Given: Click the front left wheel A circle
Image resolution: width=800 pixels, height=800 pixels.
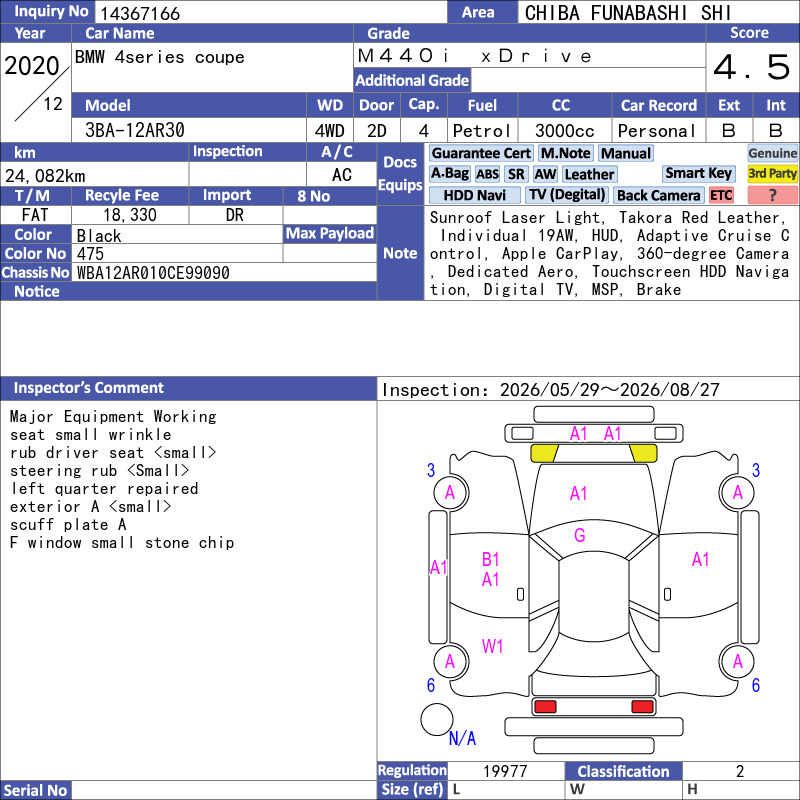Looking at the screenshot, I should click(451, 493).
